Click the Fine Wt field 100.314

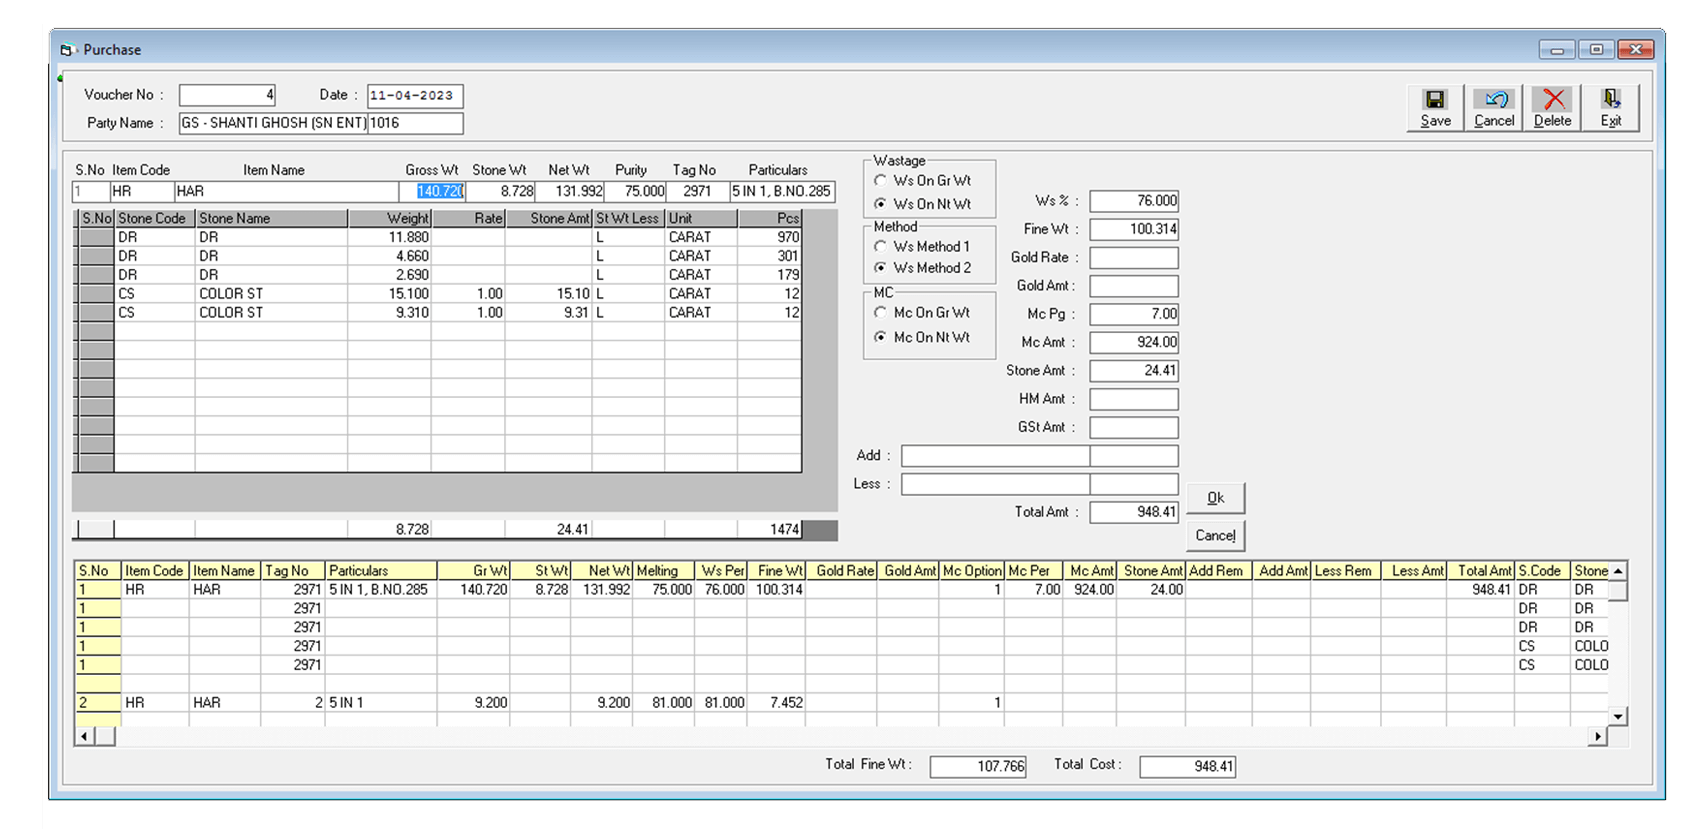1134,229
